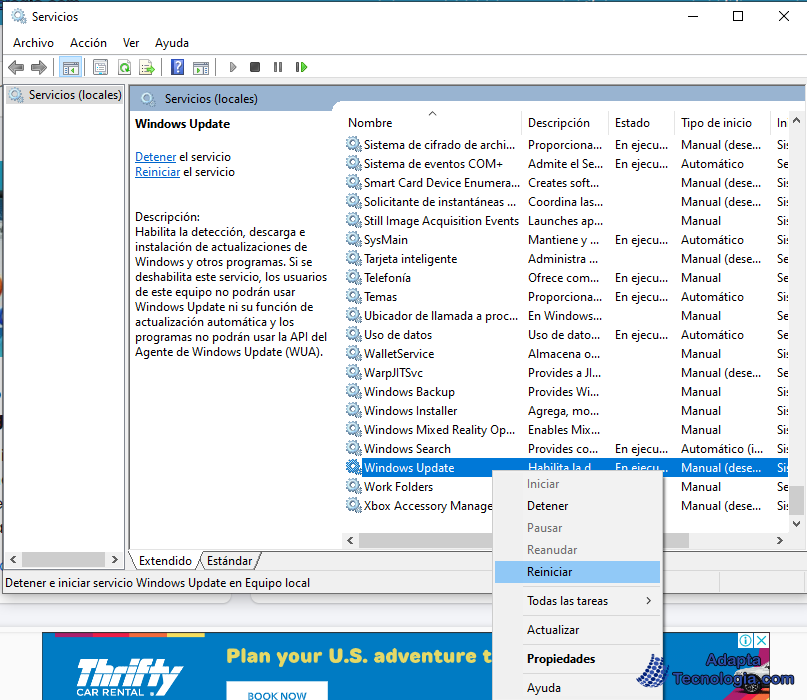Open the Acción menu

click(x=89, y=43)
